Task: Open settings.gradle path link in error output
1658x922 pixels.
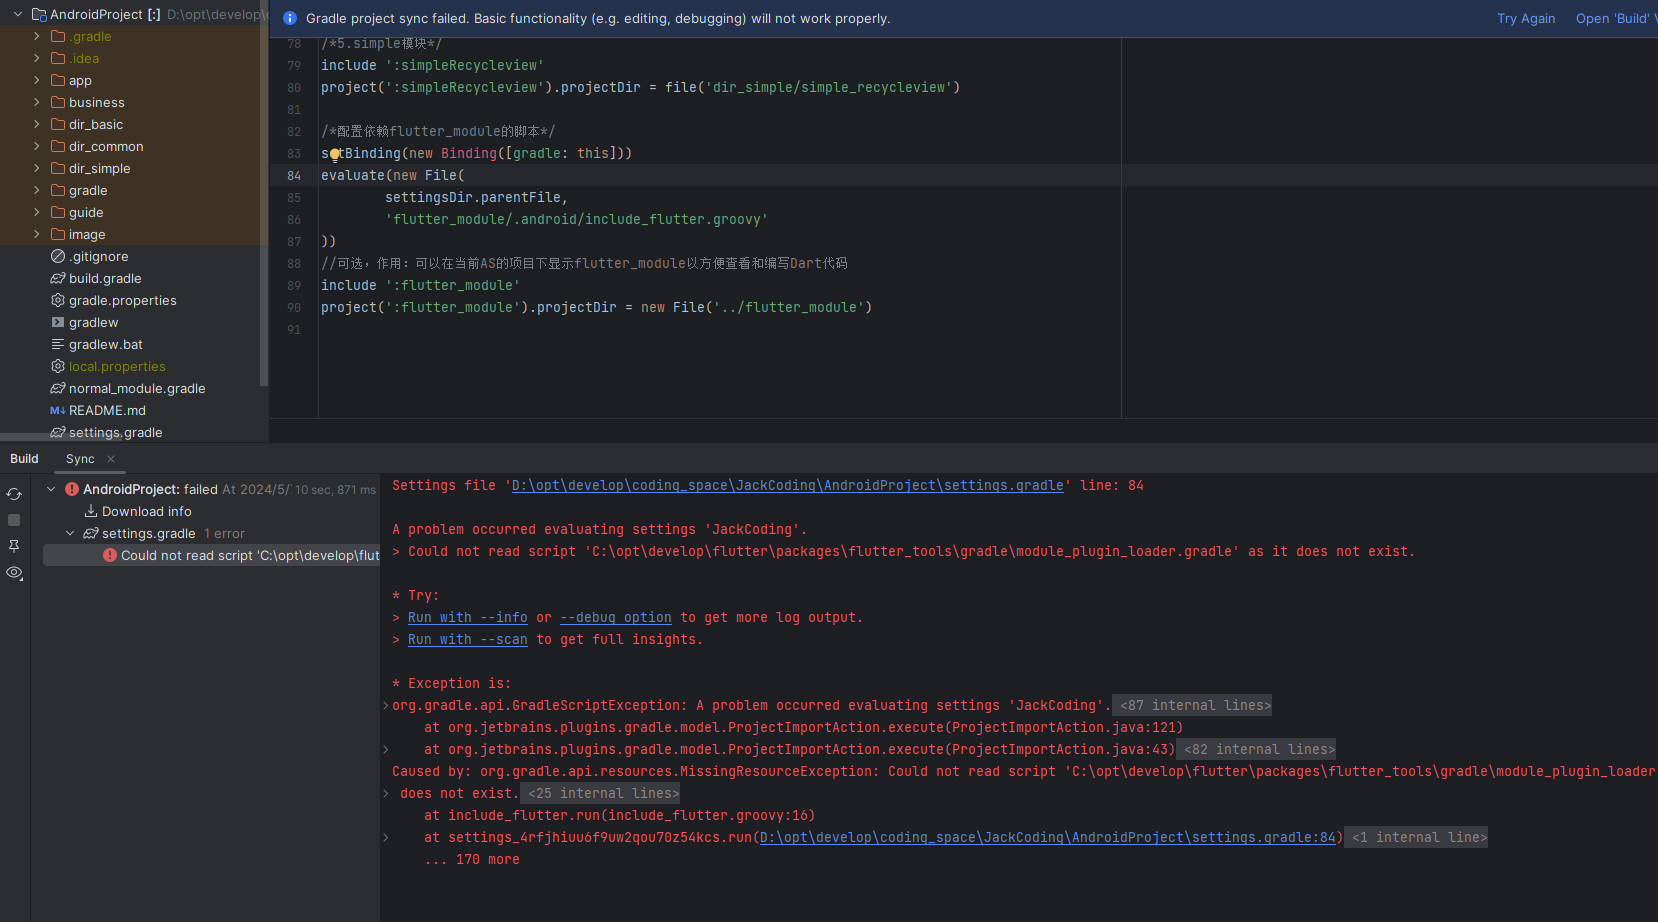Action: (x=788, y=485)
